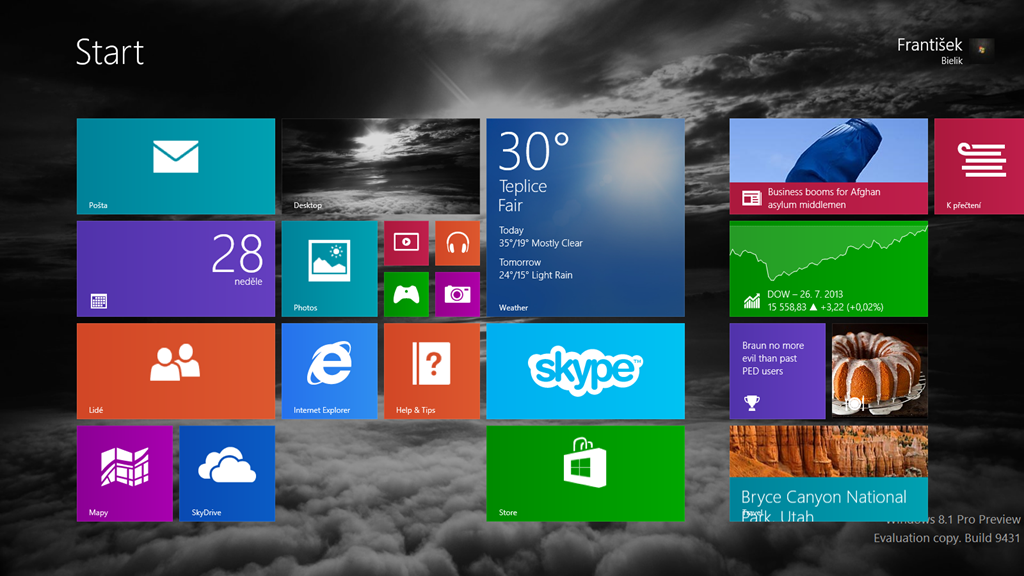1024x576 pixels.
Task: Launch Internet Explorer
Action: [329, 370]
